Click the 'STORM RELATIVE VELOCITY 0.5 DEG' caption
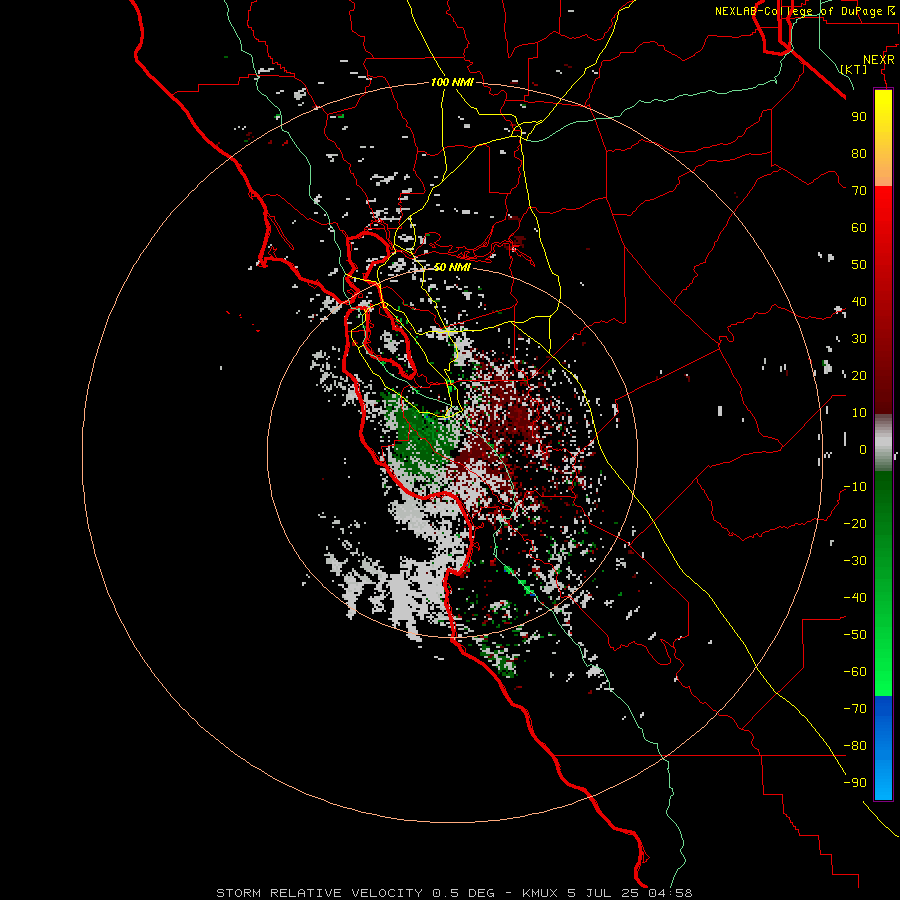The image size is (900, 900). (x=355, y=893)
